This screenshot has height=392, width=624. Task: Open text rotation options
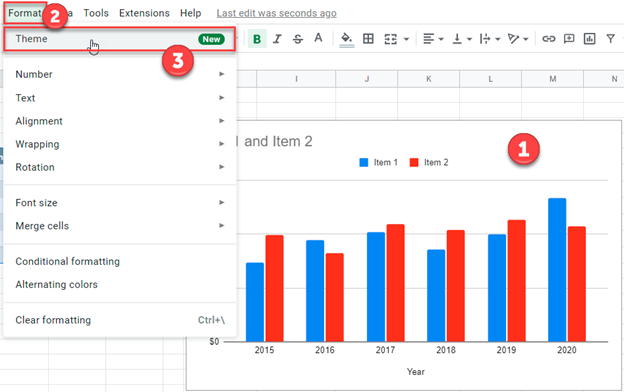tap(514, 39)
